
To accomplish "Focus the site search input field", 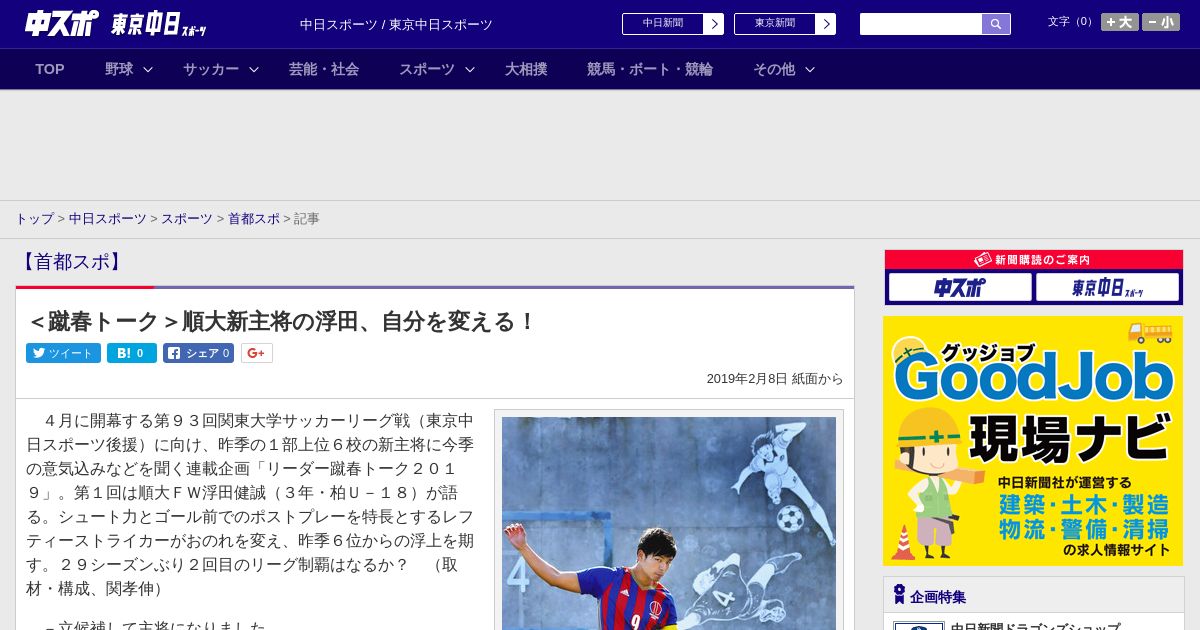I will pos(921,24).
